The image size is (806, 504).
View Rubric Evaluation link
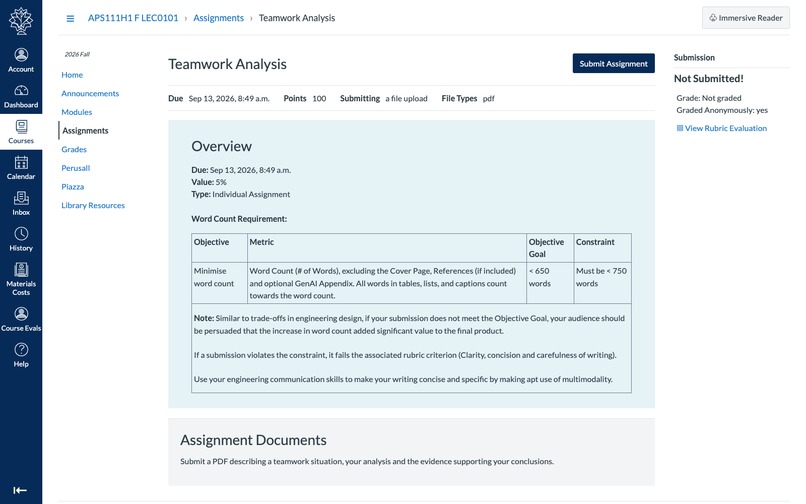[x=725, y=128]
